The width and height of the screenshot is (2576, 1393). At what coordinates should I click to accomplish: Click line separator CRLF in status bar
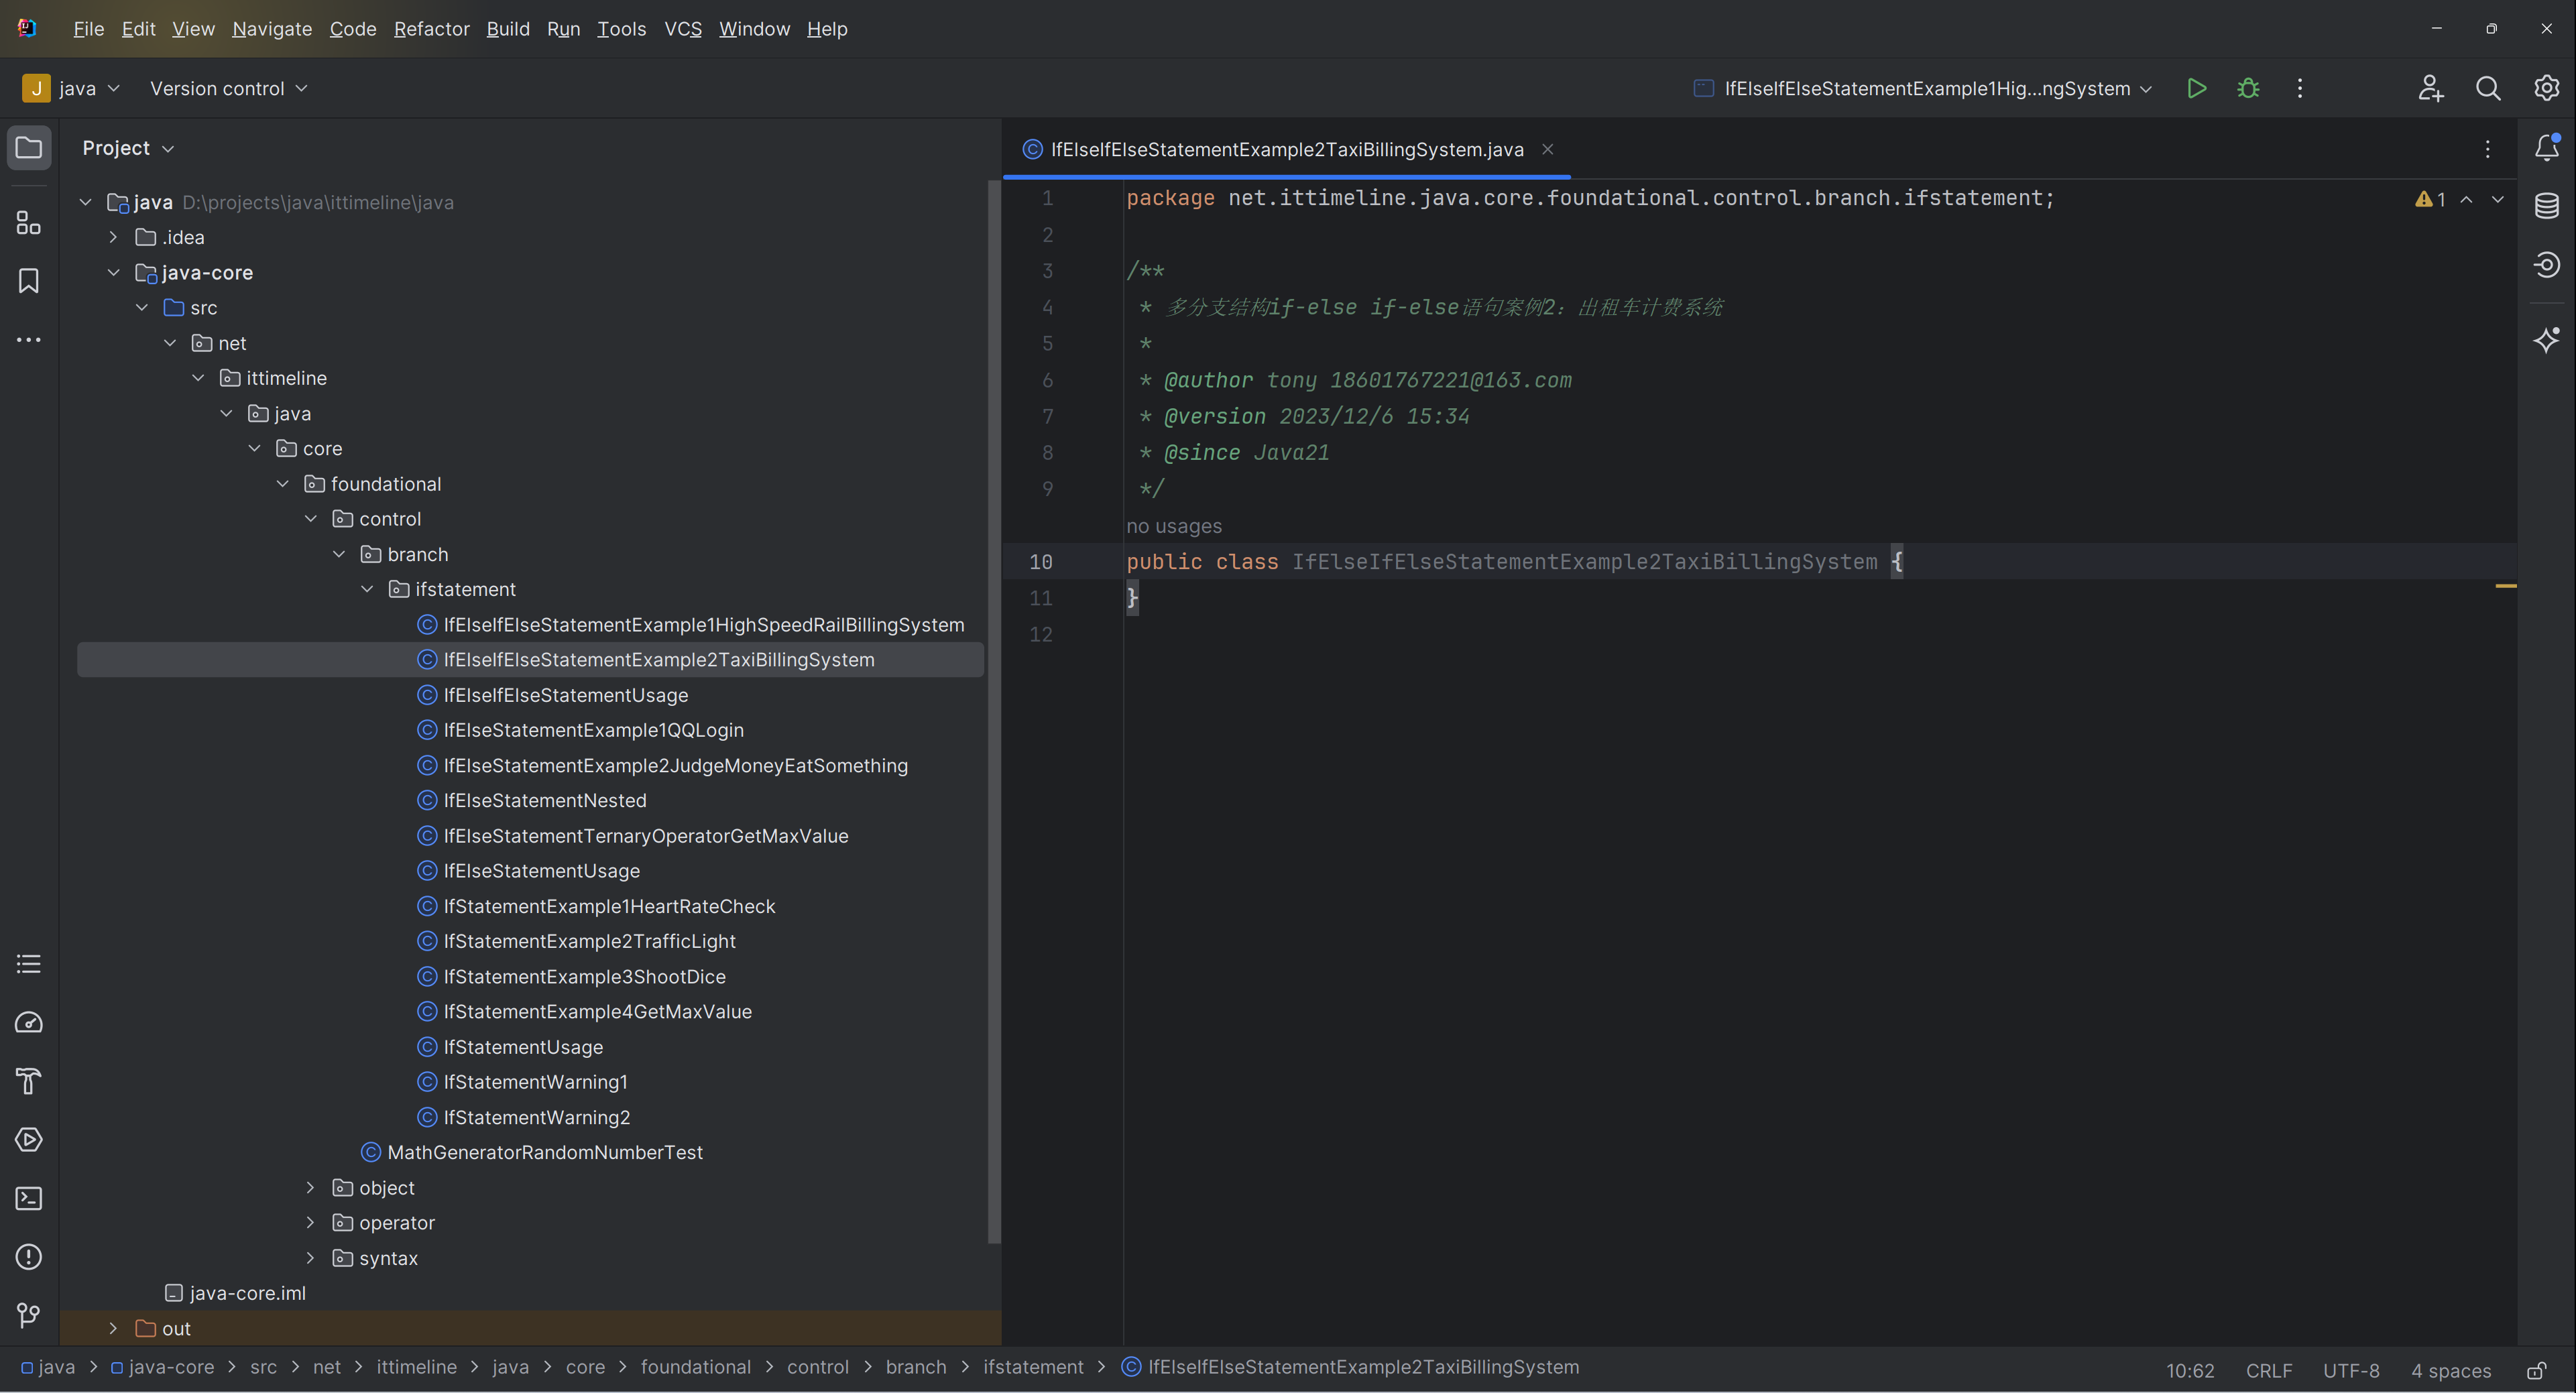[2269, 1370]
